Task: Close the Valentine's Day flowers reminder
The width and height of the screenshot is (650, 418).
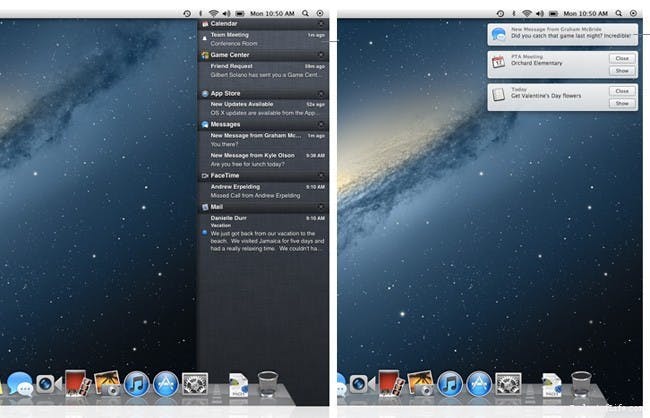Action: click(x=622, y=91)
